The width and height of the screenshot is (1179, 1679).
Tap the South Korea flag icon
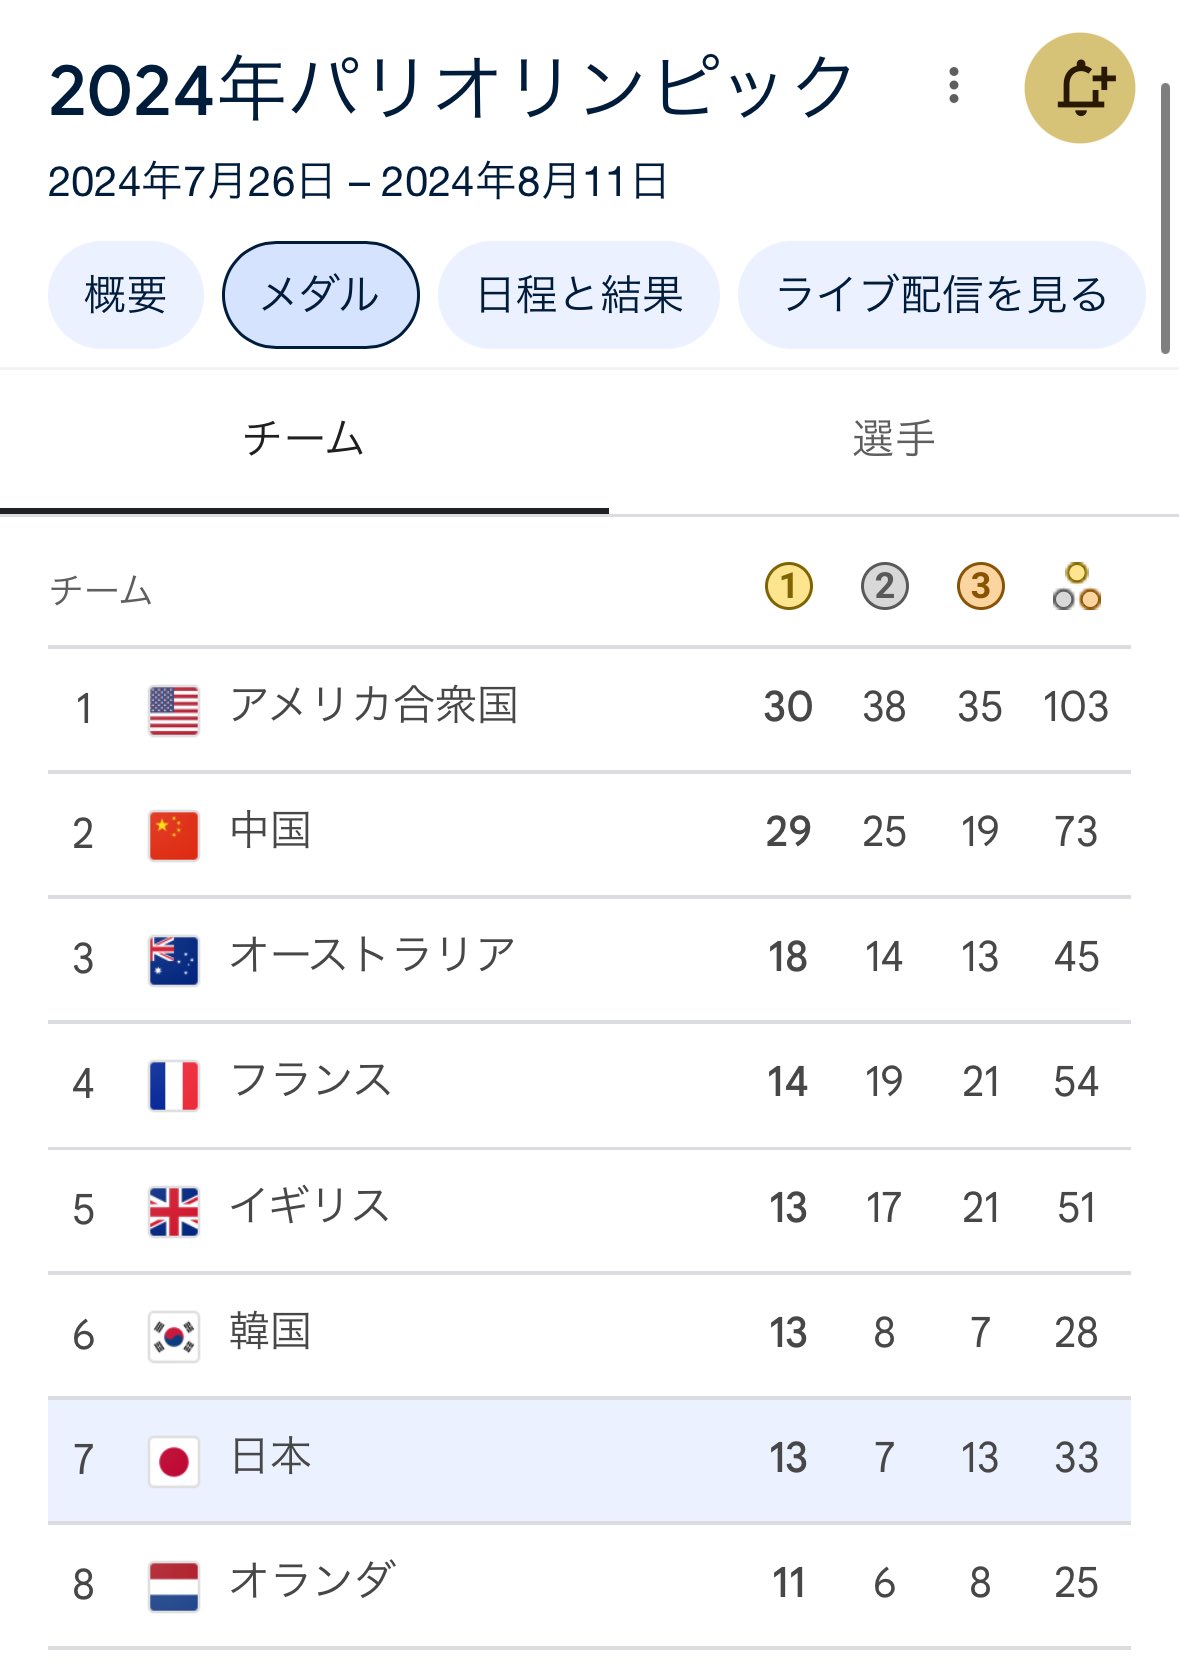coord(174,1336)
